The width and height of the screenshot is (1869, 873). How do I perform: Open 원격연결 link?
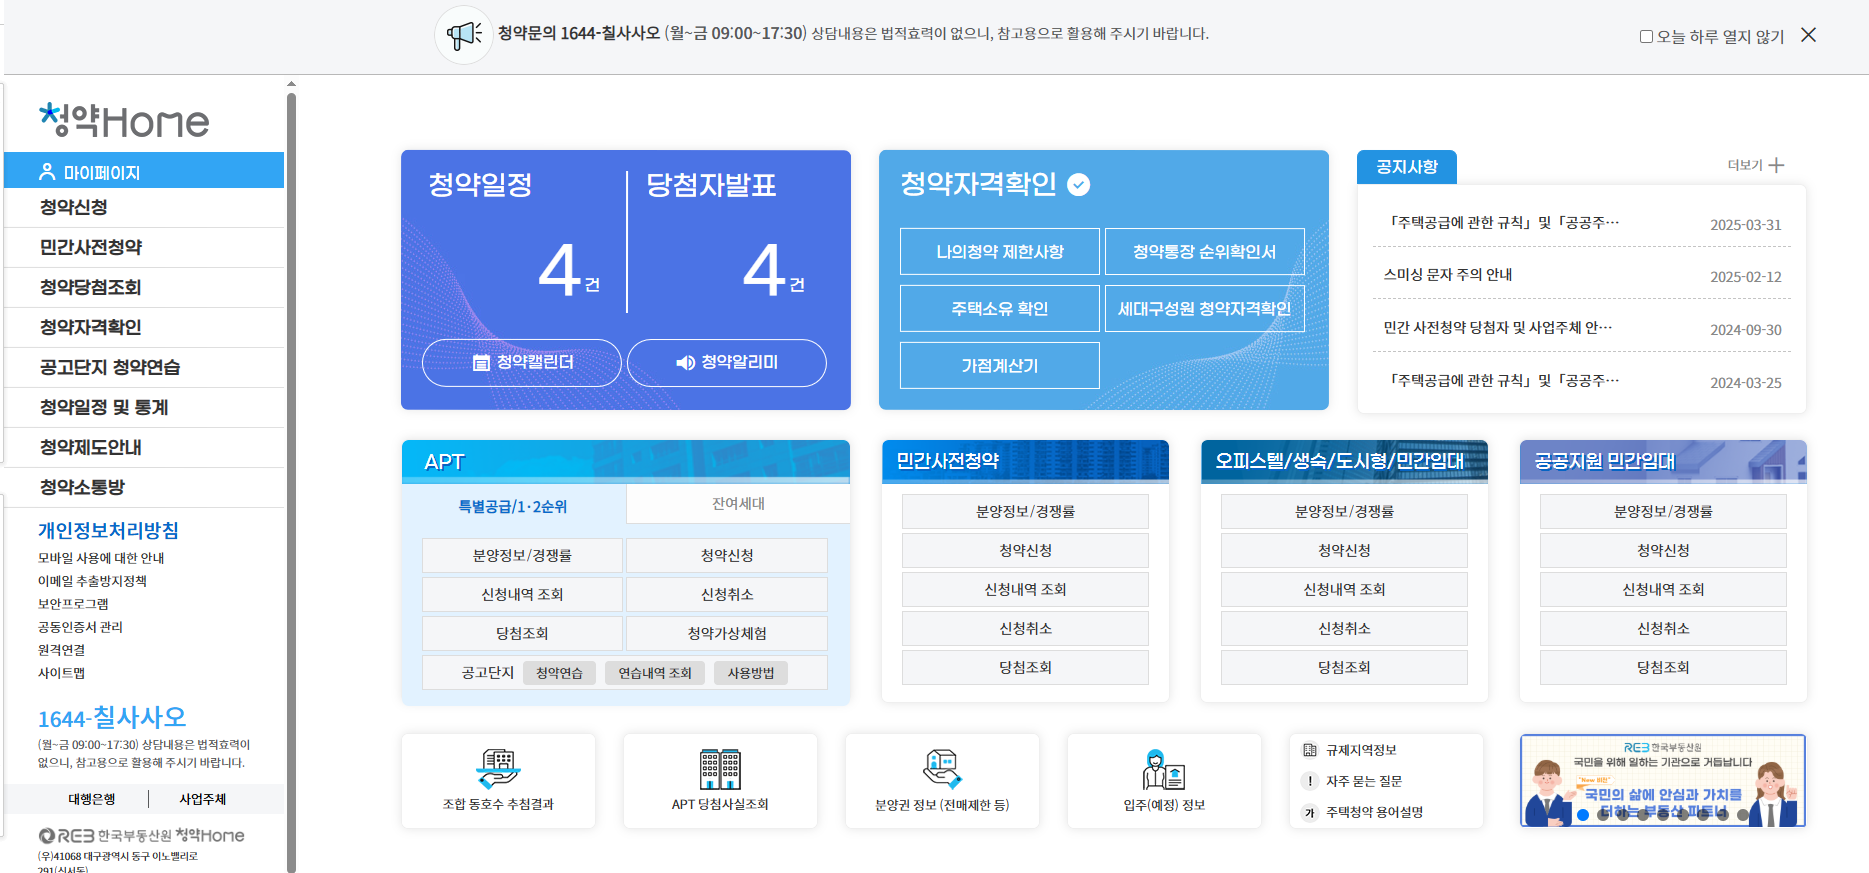click(61, 650)
